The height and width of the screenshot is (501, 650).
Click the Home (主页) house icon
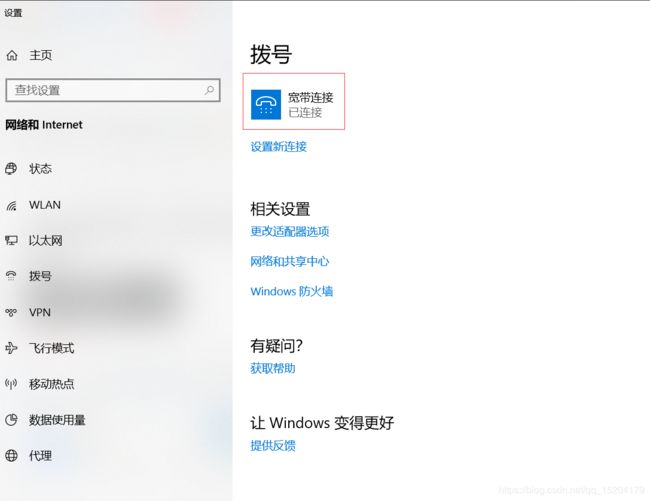tap(12, 55)
